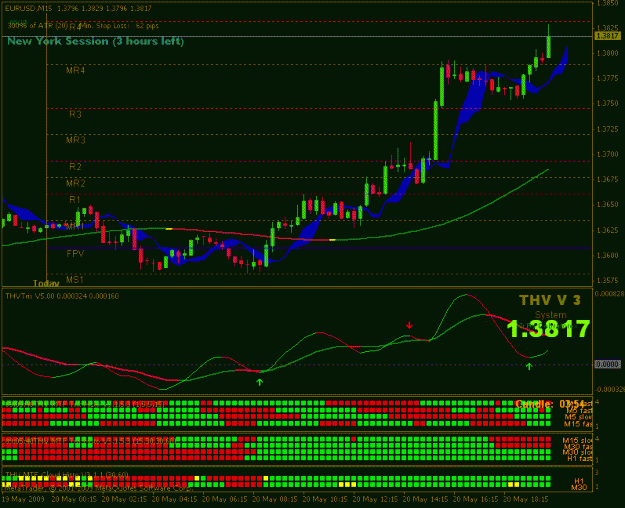Click 1.3575 on the price axis
Screen dimensions: 625x508
tap(608, 281)
